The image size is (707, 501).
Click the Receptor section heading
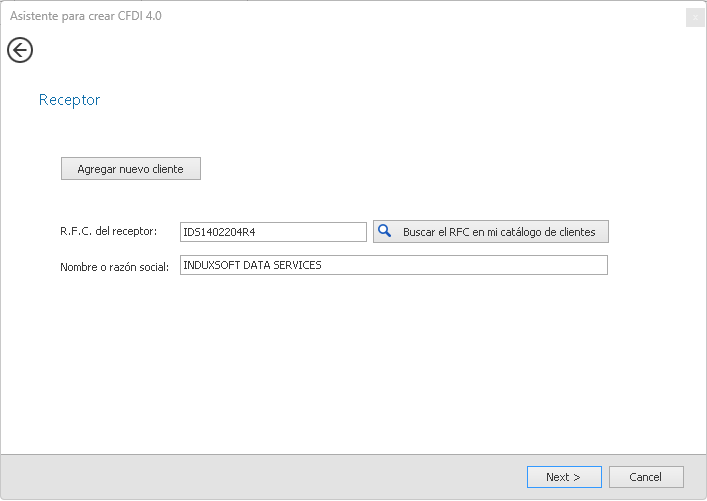[x=69, y=100]
